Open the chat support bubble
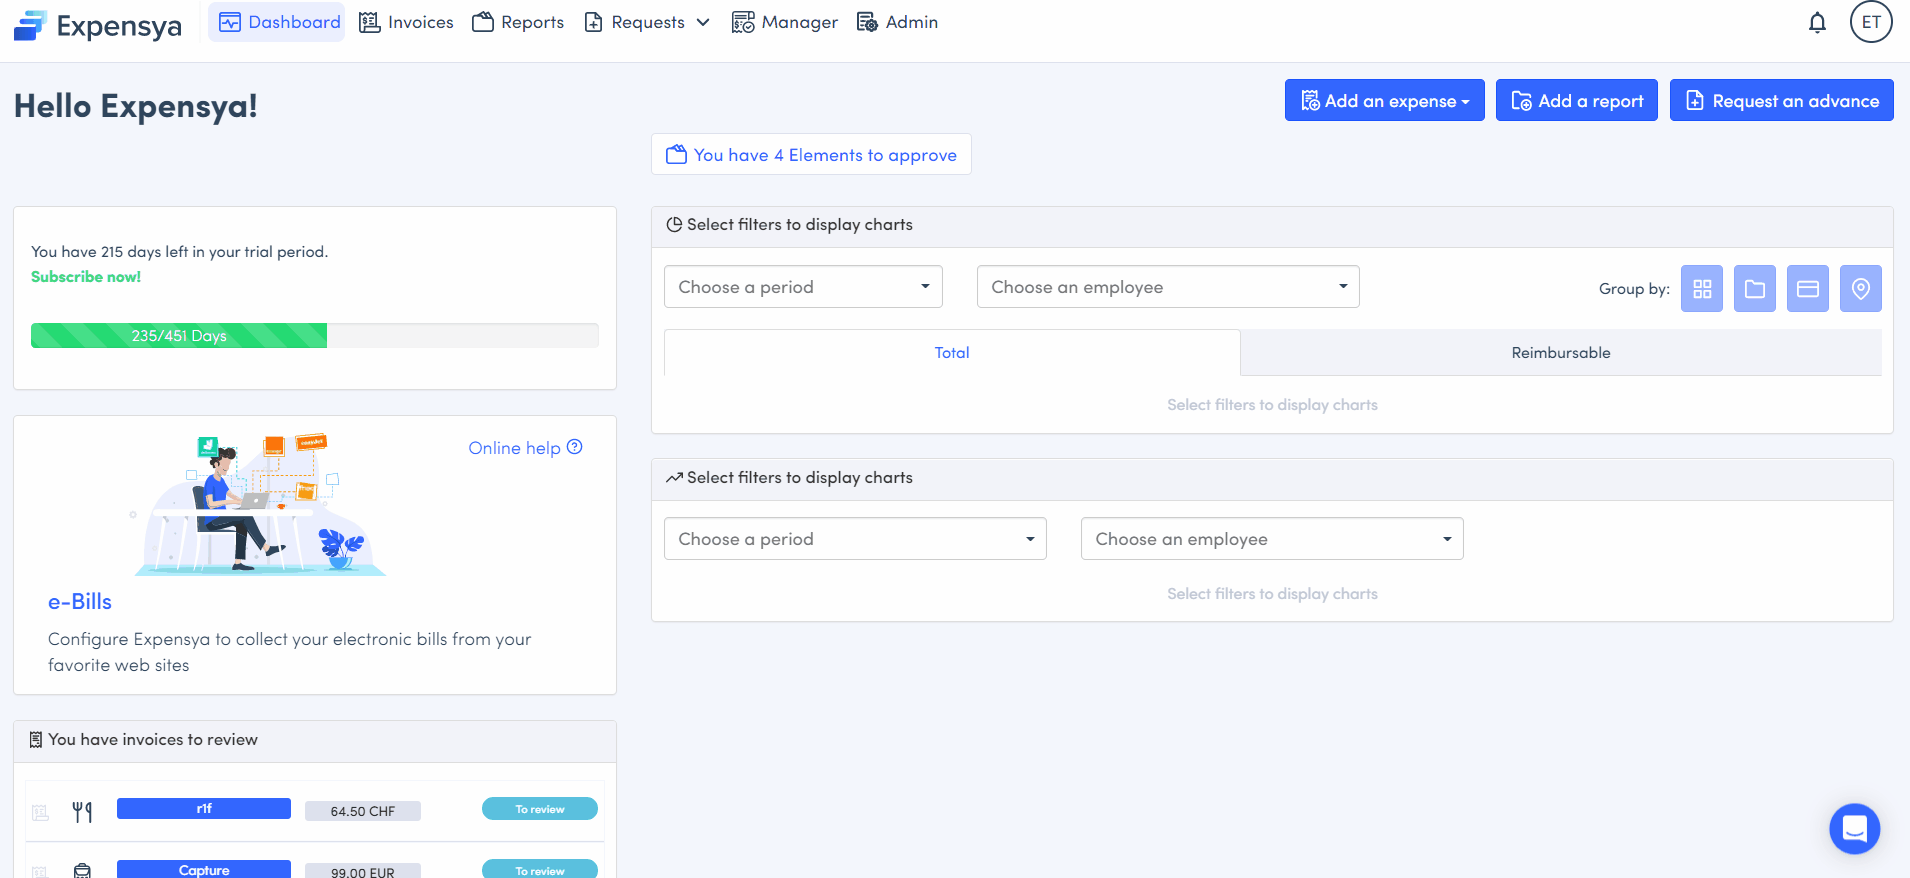 click(1854, 829)
